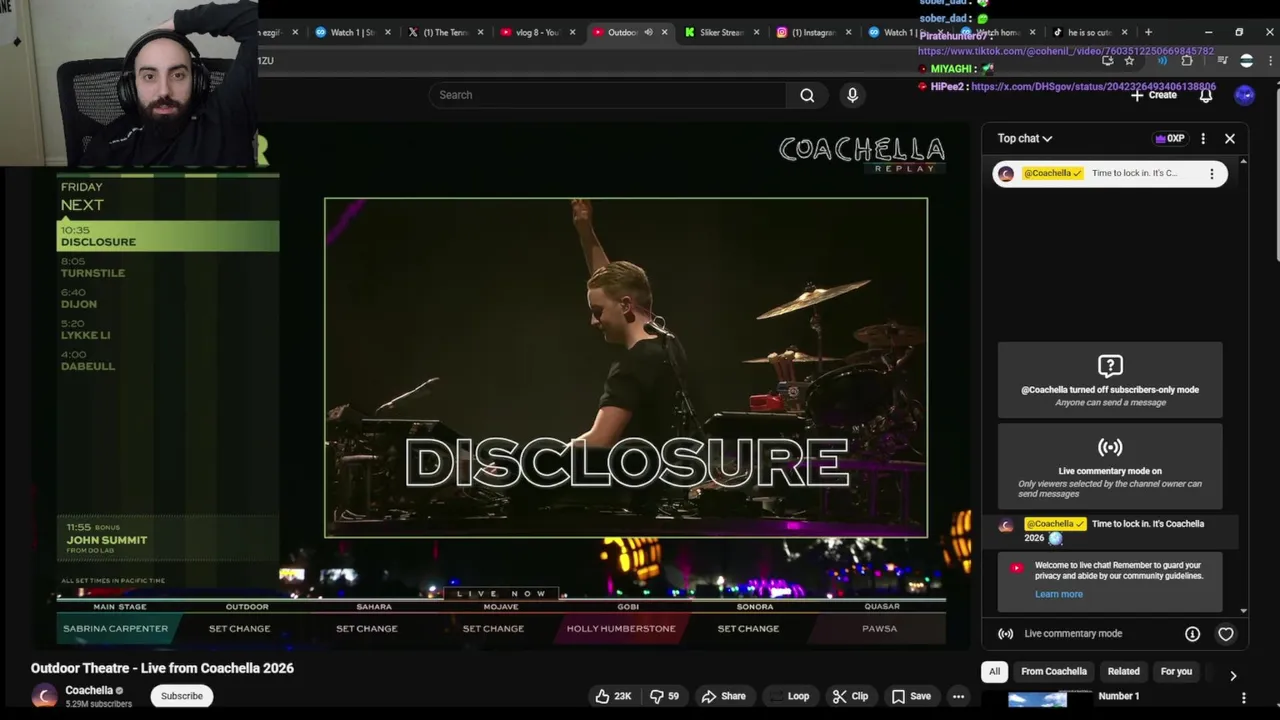Image resolution: width=1280 pixels, height=720 pixels.
Task: Click Pawsa under Quasar stage
Action: point(880,629)
